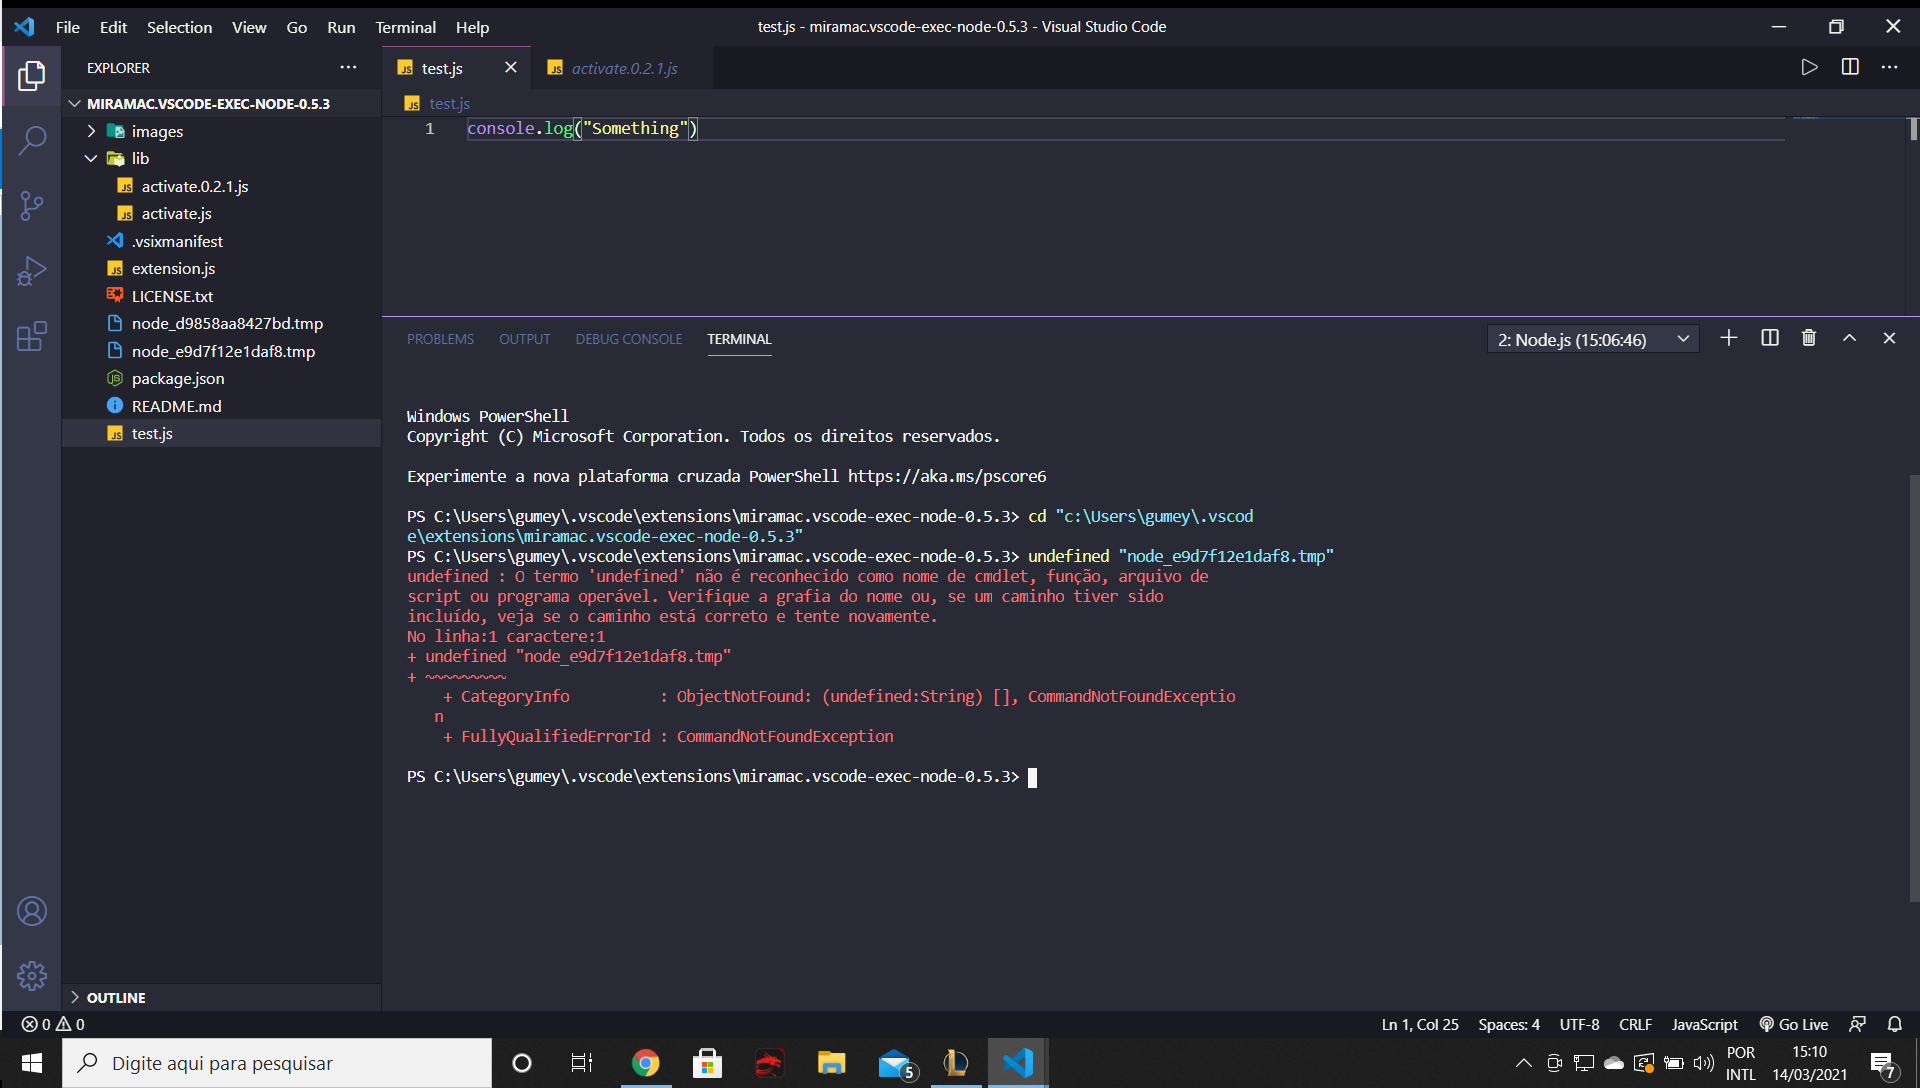Start Go Live server
Viewport: 1920px width, 1088px height.
[x=1794, y=1024]
